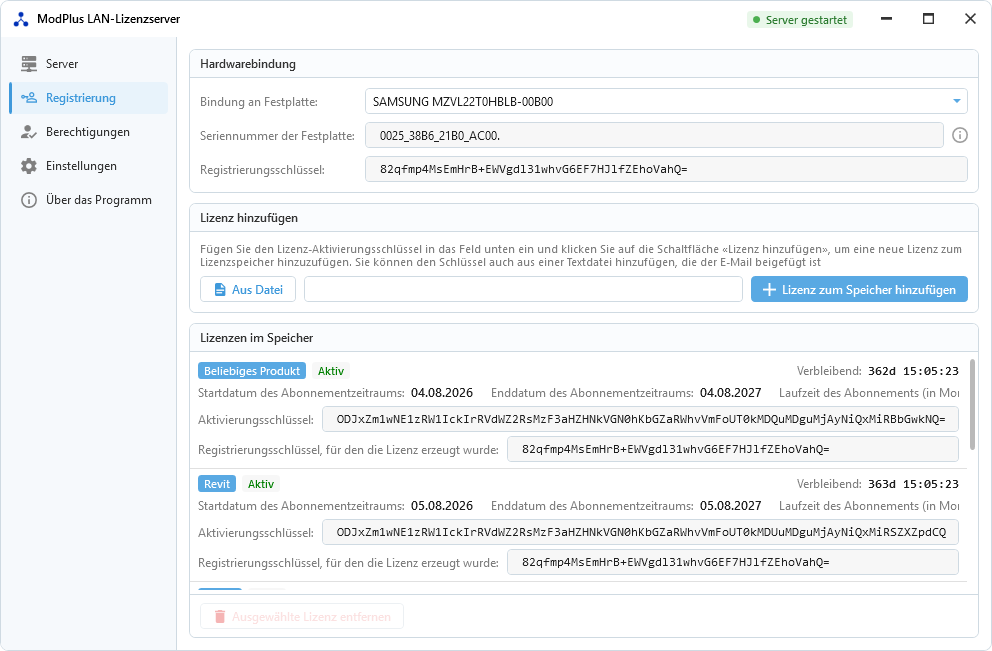Click the green Server gestartet status dot

756,20
